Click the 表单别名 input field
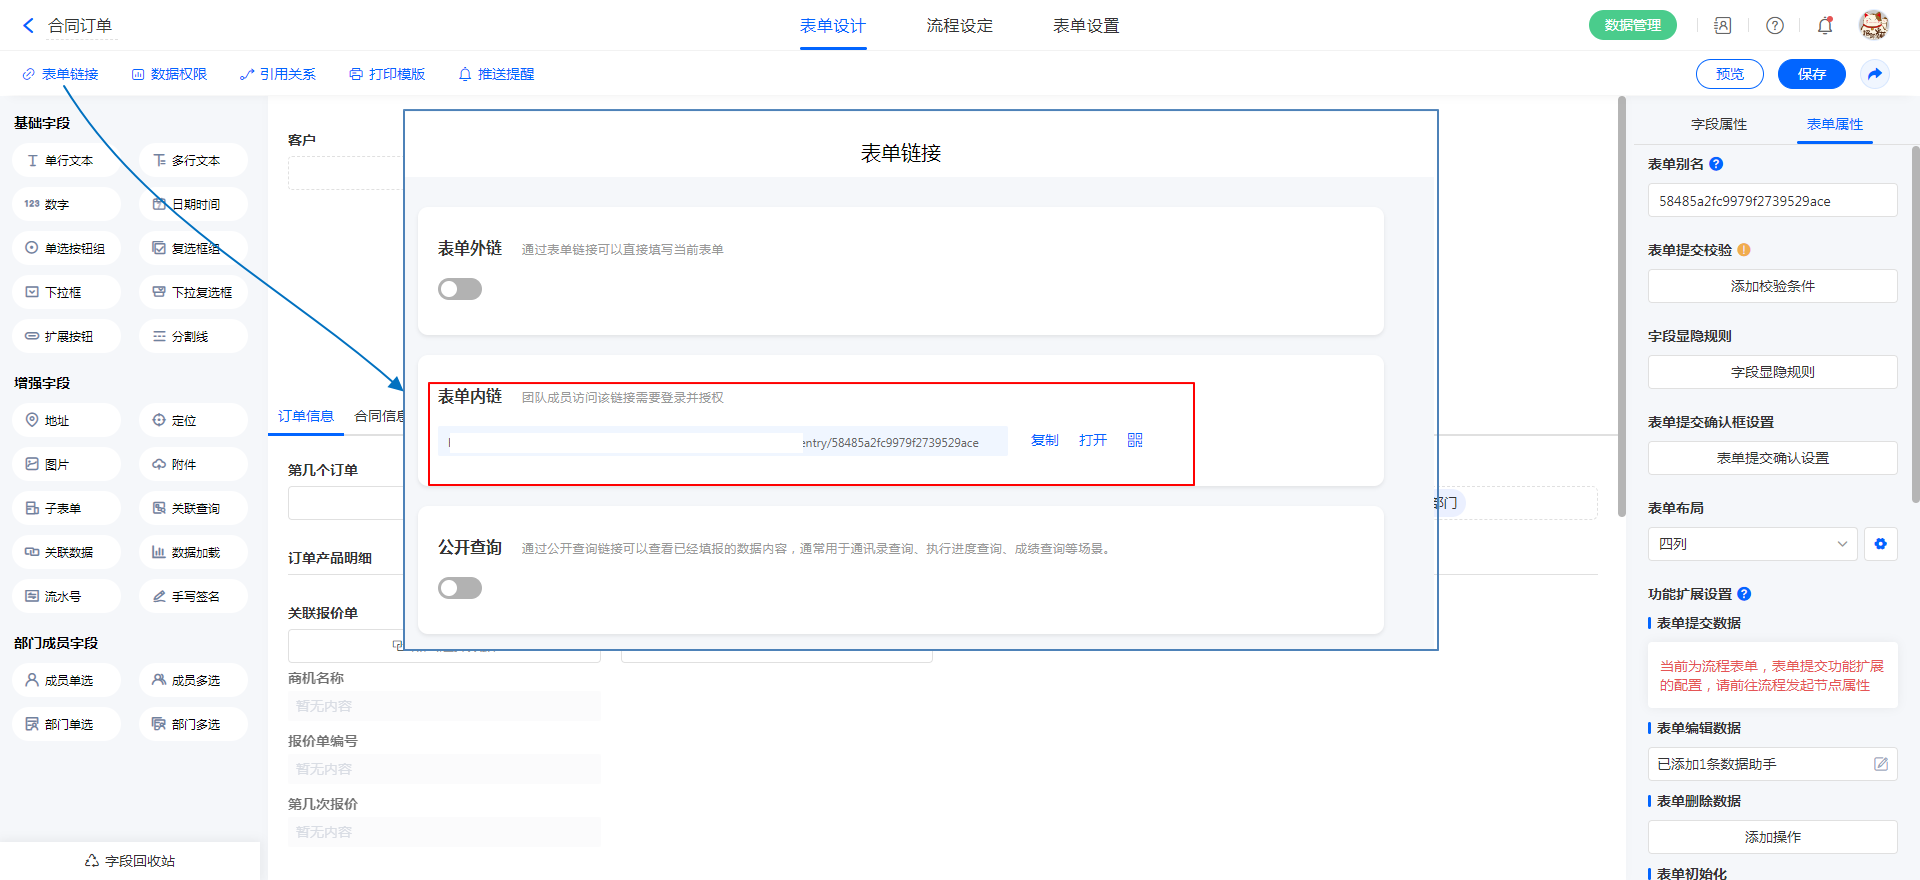The width and height of the screenshot is (1920, 880). pyautogui.click(x=1772, y=201)
